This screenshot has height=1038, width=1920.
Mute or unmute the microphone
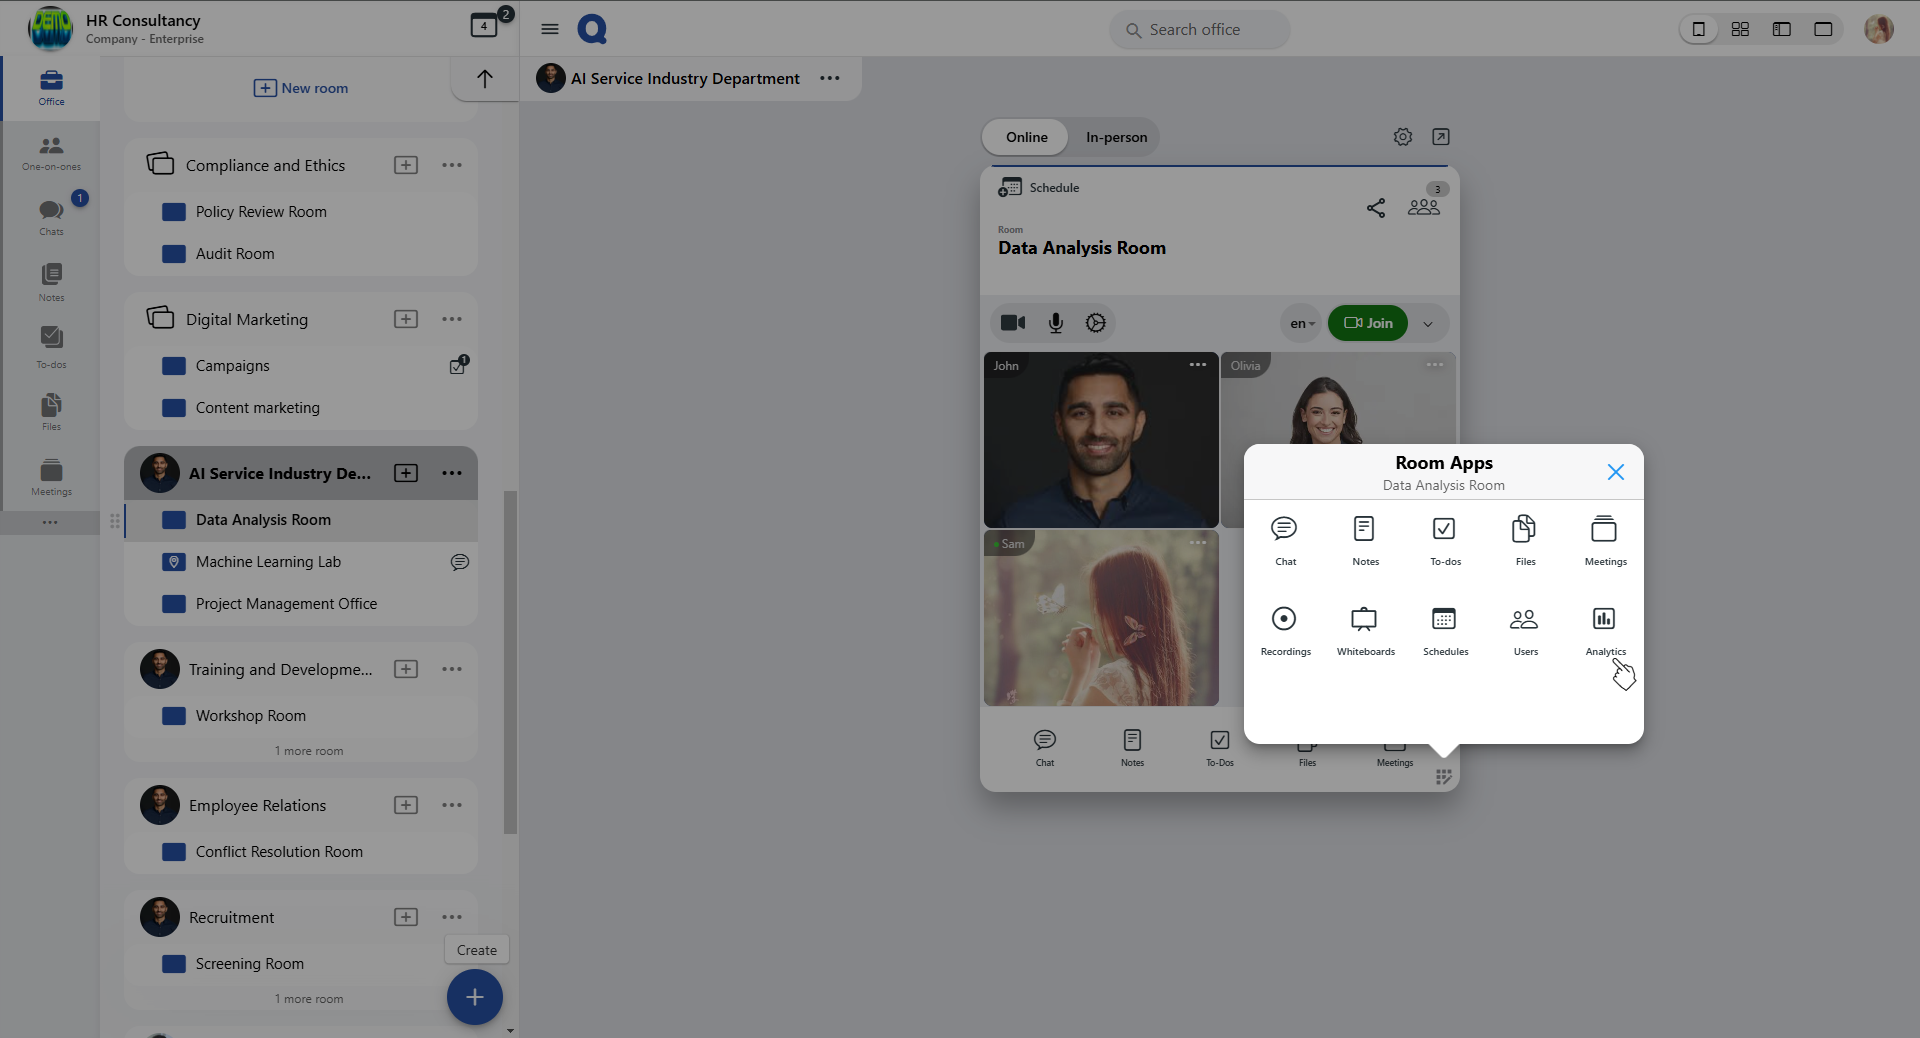pos(1055,323)
